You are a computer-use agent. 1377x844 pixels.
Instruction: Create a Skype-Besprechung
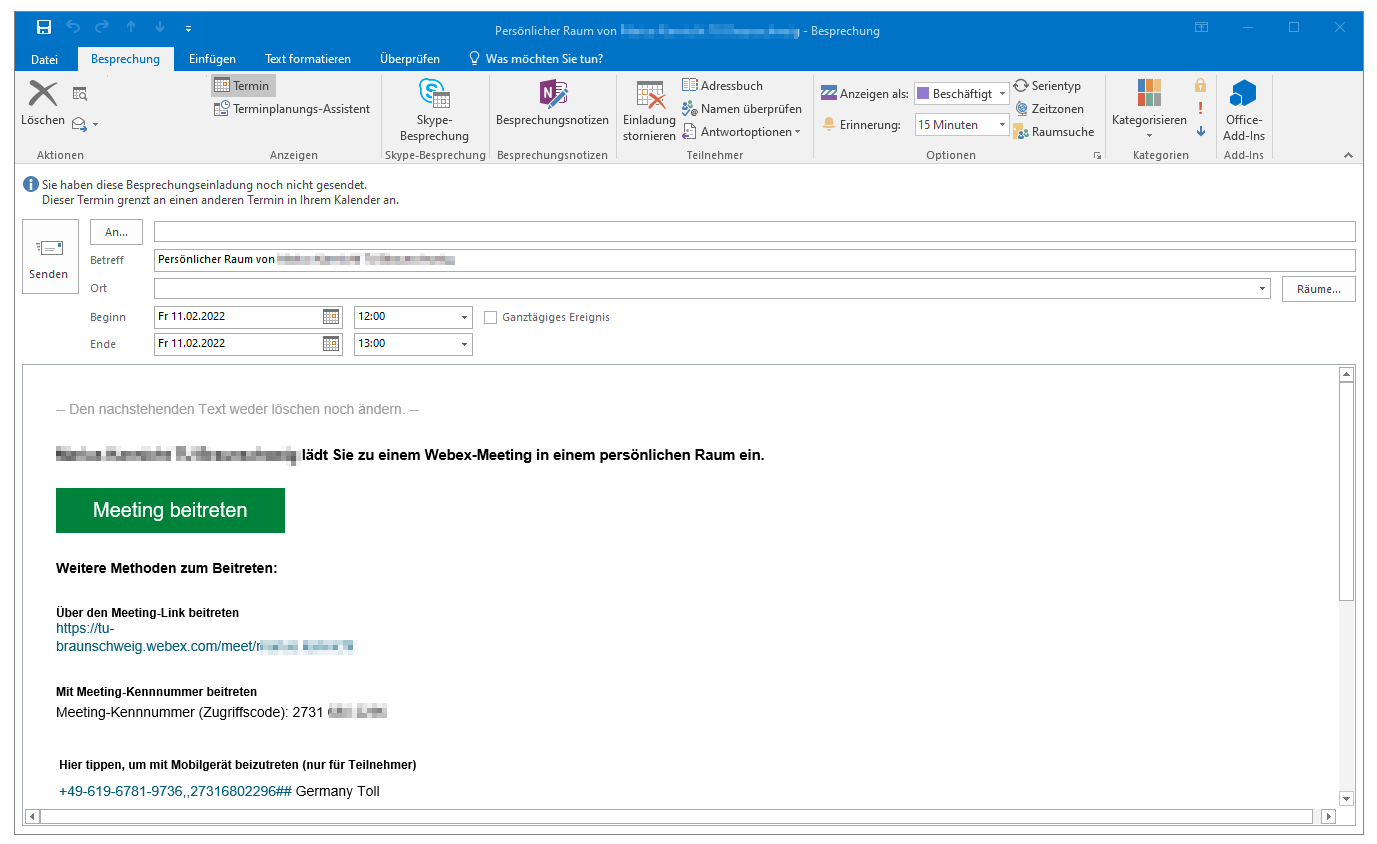point(434,111)
